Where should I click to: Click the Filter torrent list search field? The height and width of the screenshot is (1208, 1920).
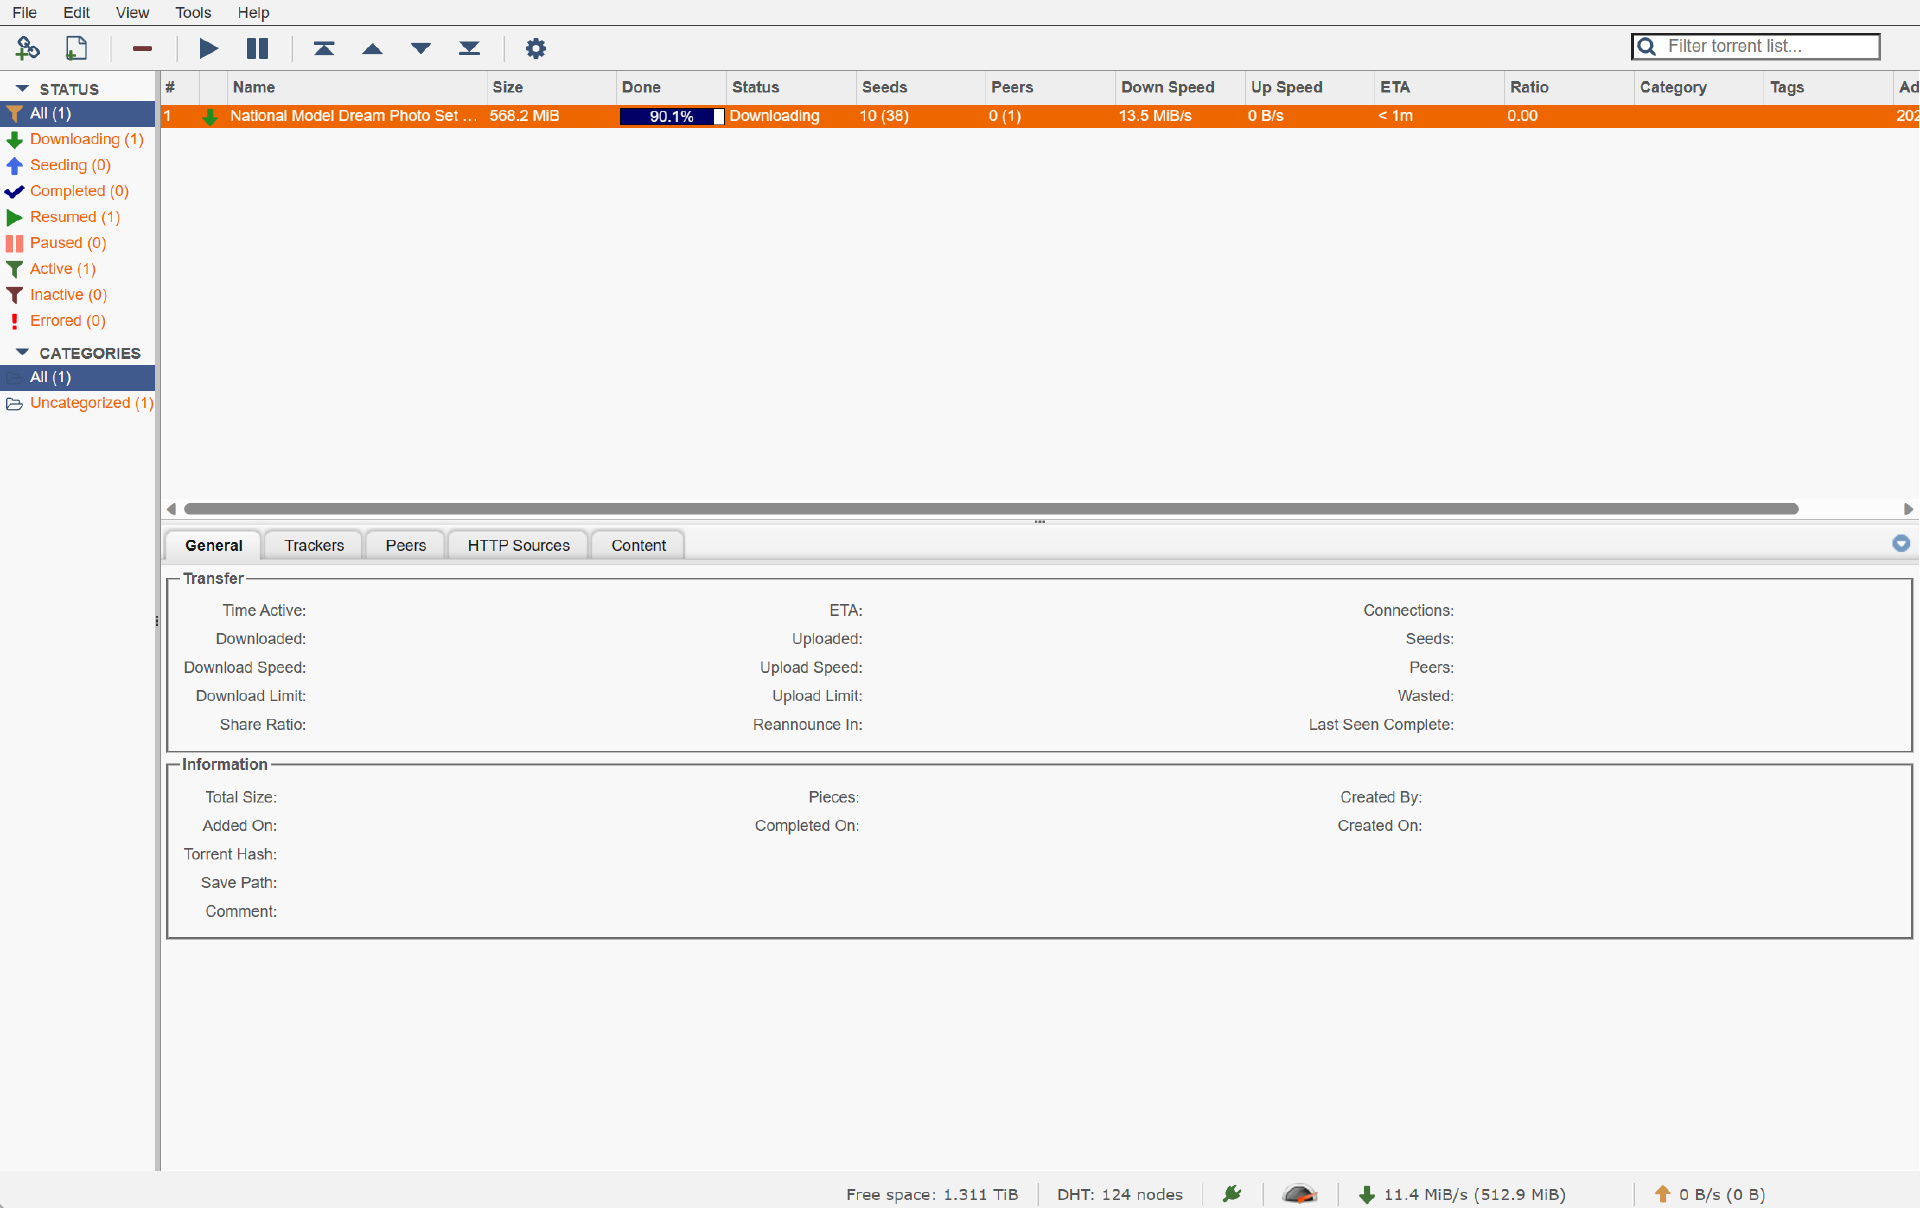[x=1768, y=46]
